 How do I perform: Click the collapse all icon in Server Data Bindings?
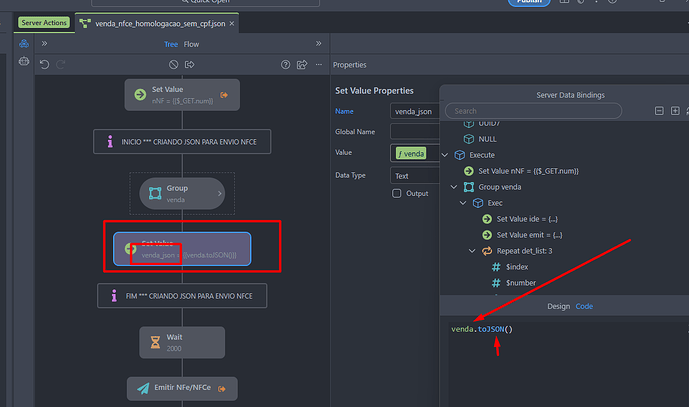659,111
